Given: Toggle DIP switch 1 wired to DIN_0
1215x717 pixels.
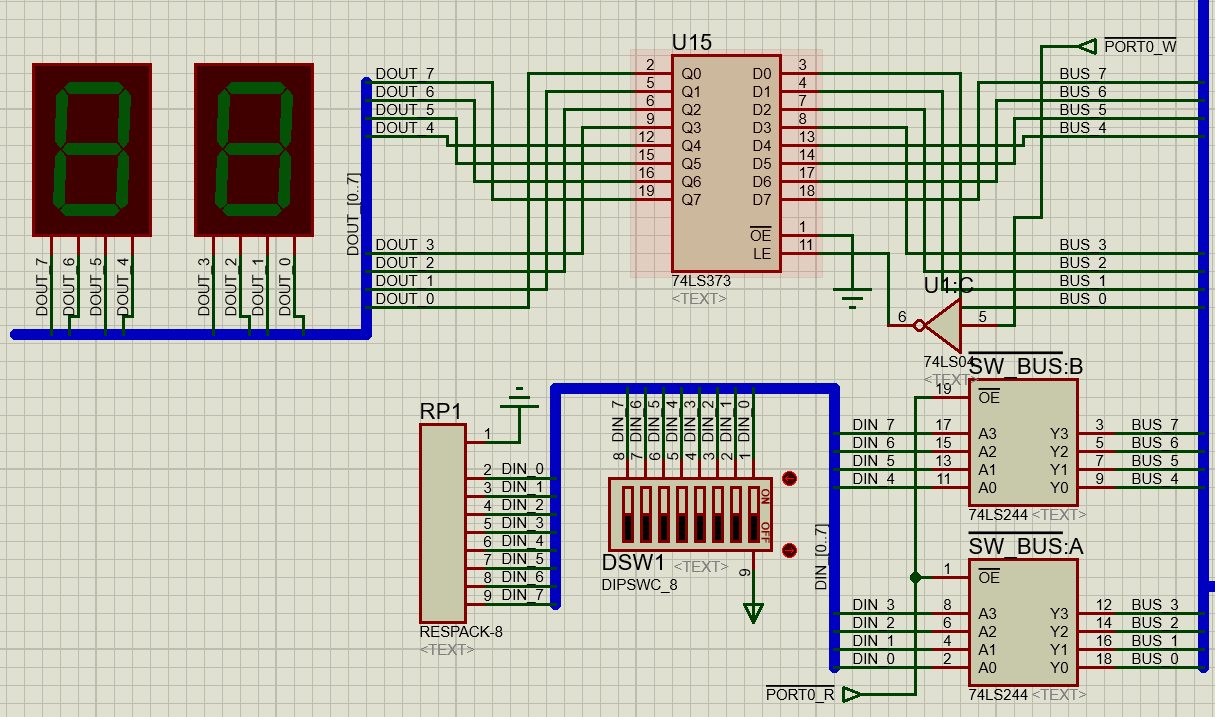Looking at the screenshot, I should coord(753,513).
